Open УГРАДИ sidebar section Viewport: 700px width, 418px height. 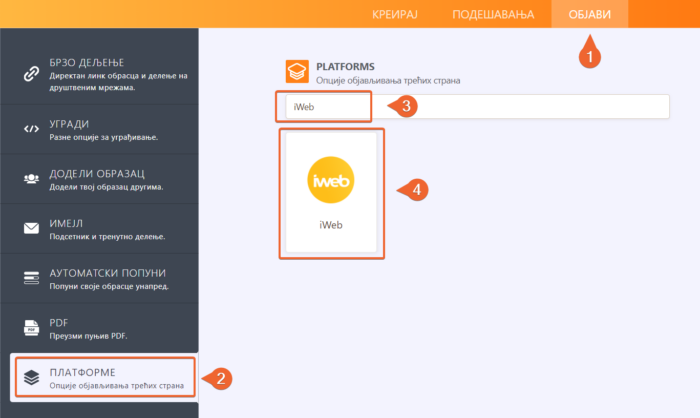coord(99,130)
